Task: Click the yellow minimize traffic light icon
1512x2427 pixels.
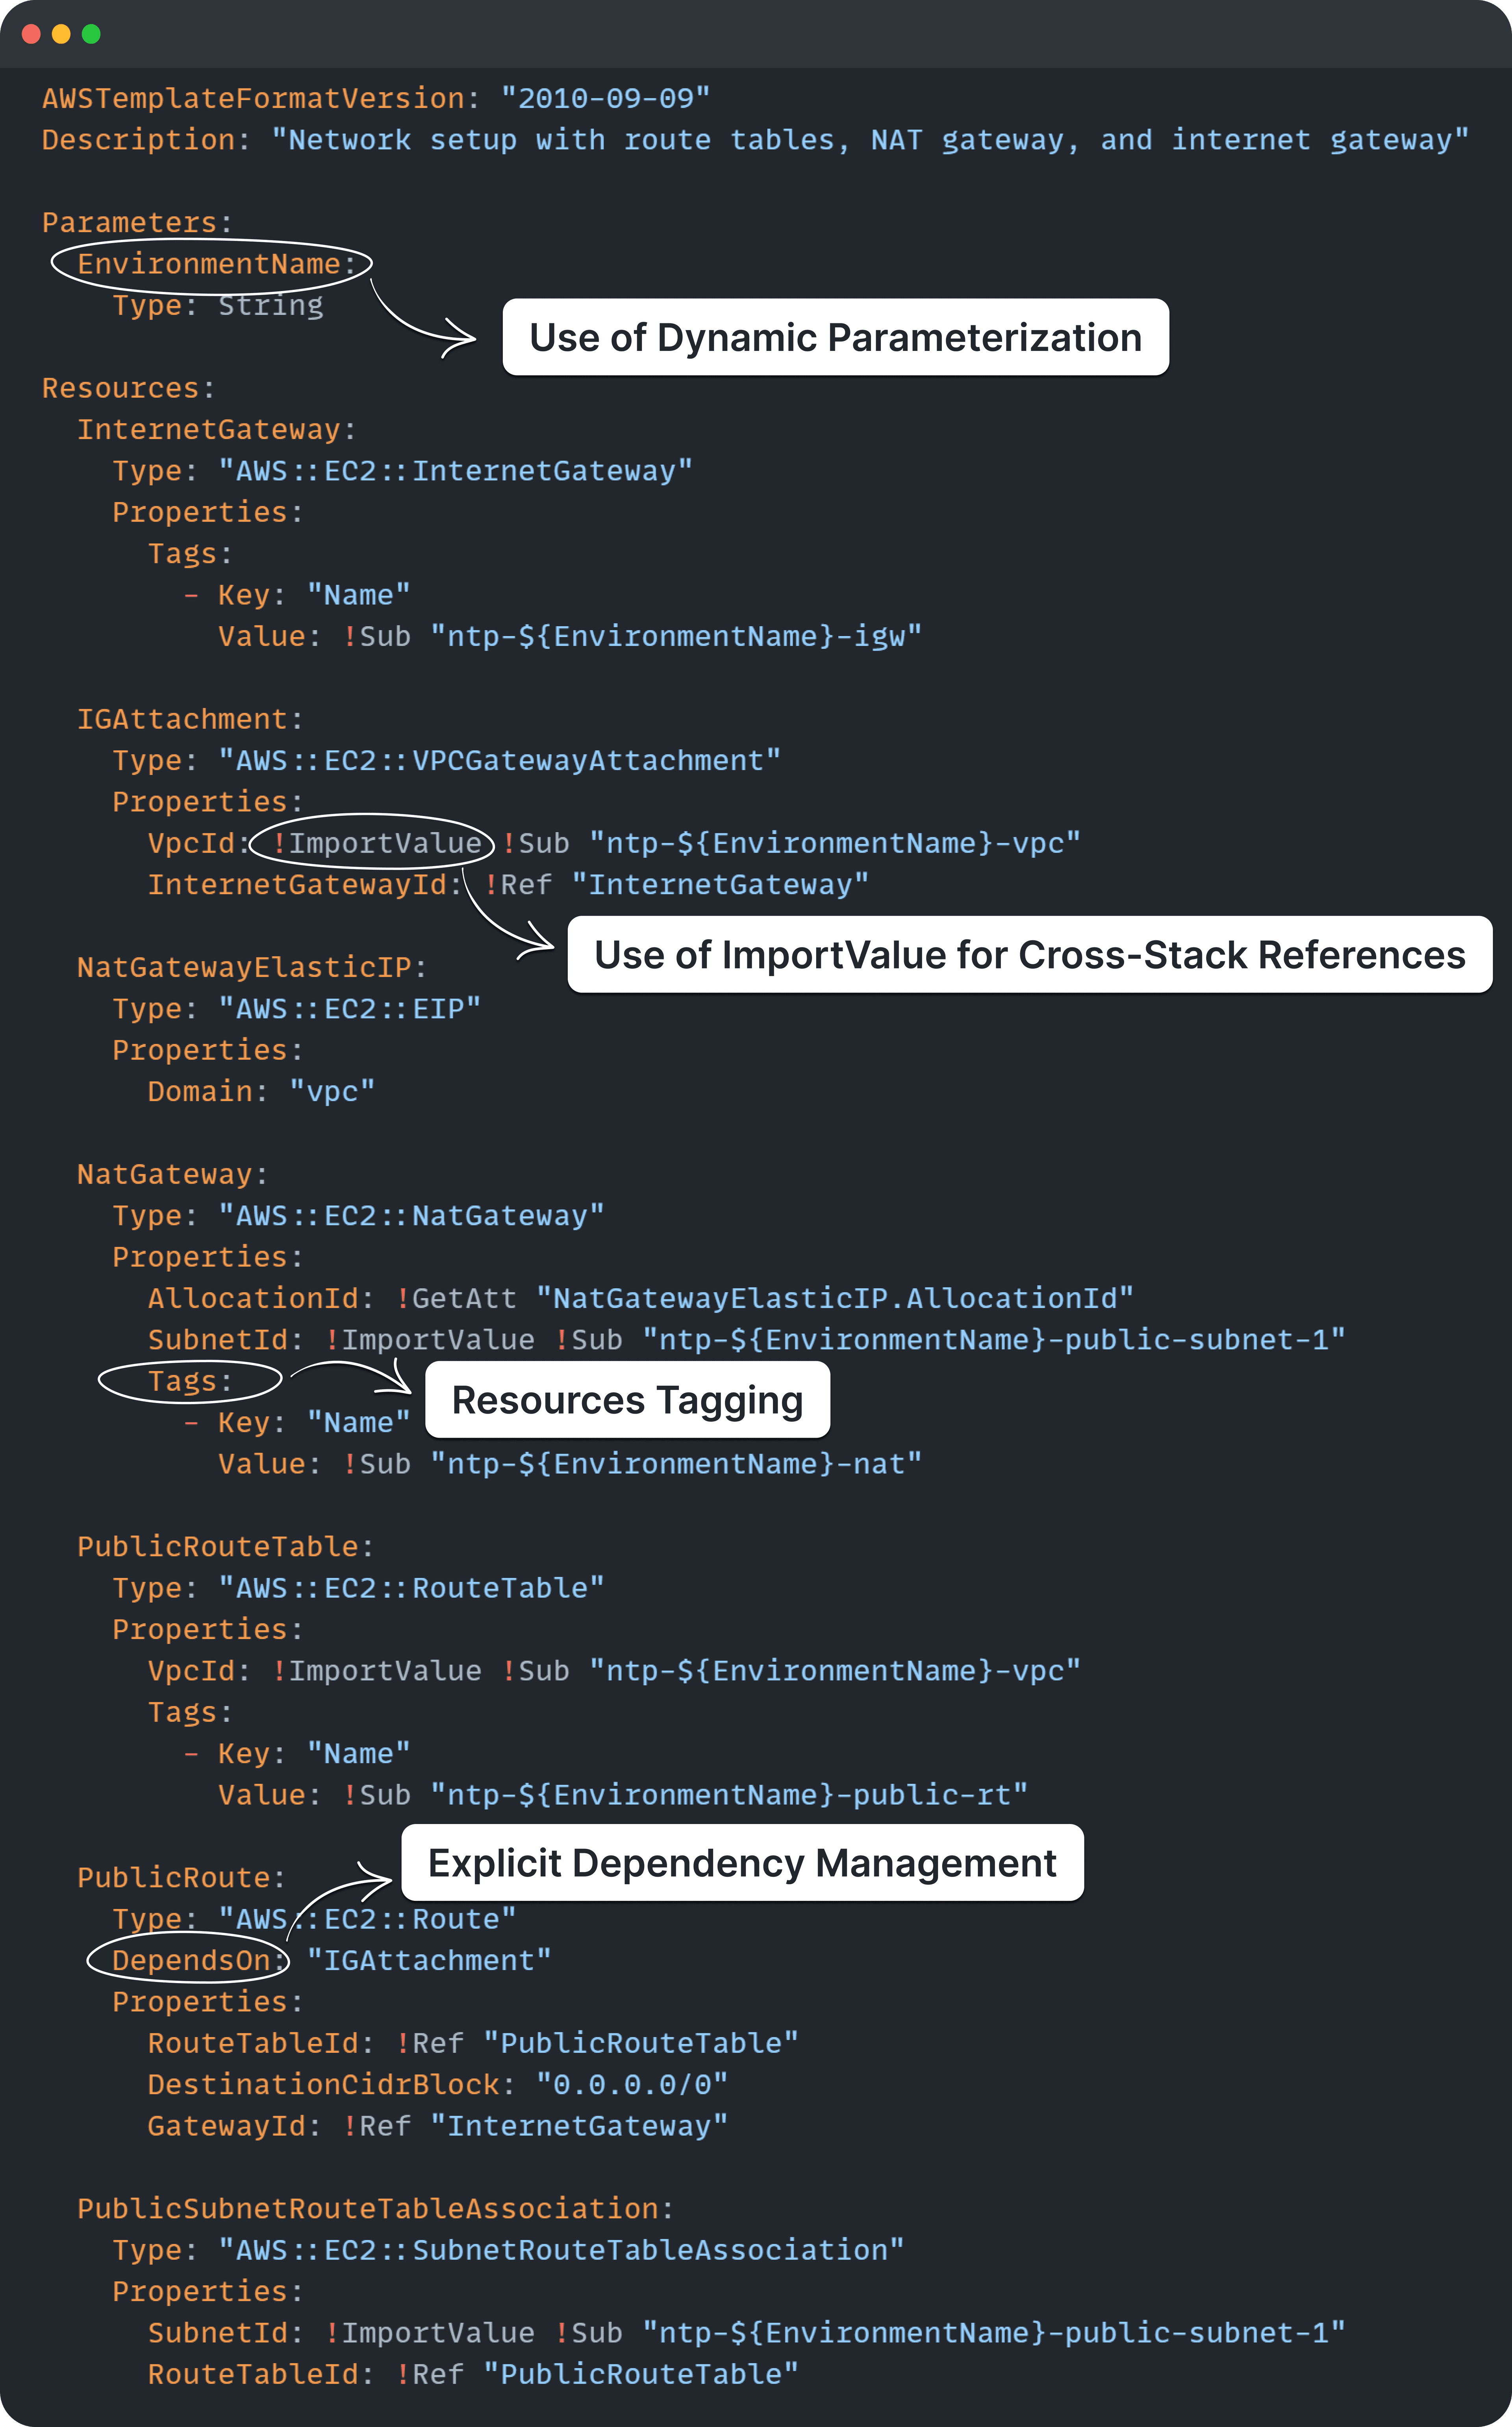Action: (62, 33)
